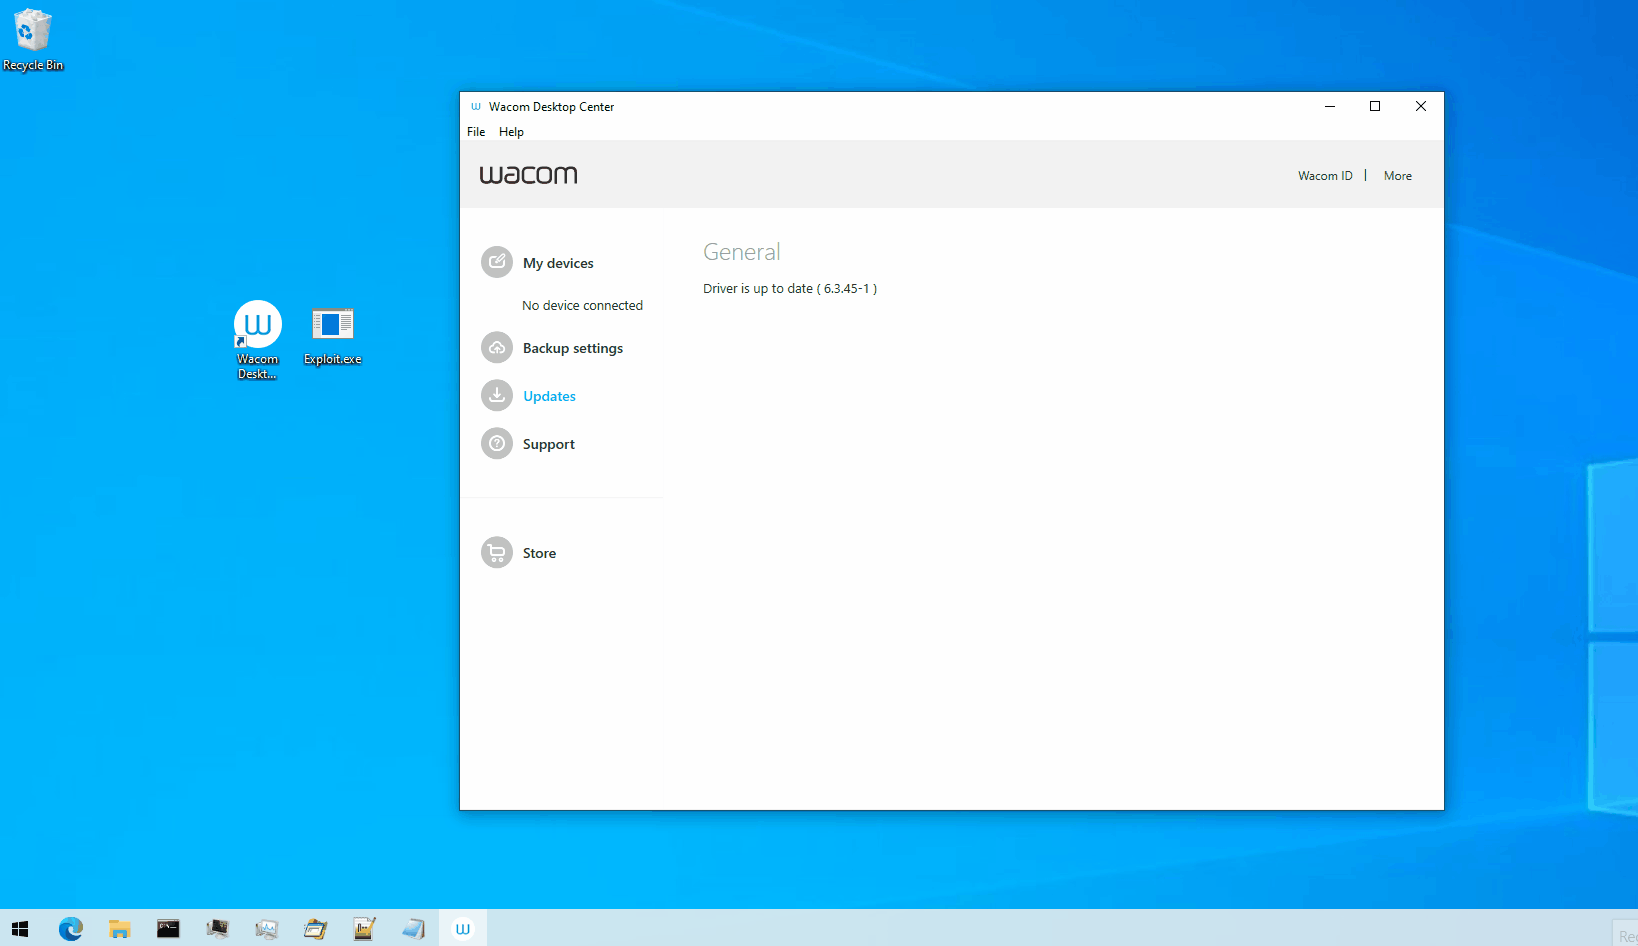1638x946 pixels.
Task: Click the Updates download-arrow icon
Action: click(x=497, y=395)
